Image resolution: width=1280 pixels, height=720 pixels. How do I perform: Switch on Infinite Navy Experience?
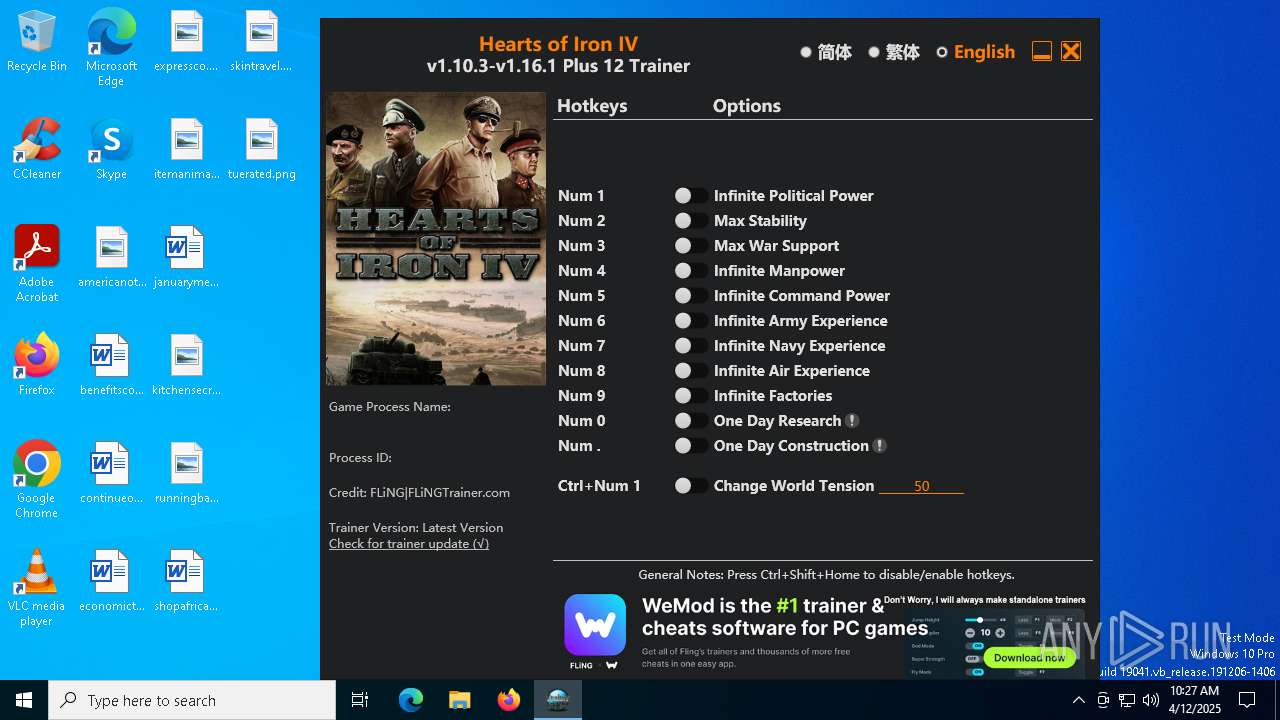(690, 346)
